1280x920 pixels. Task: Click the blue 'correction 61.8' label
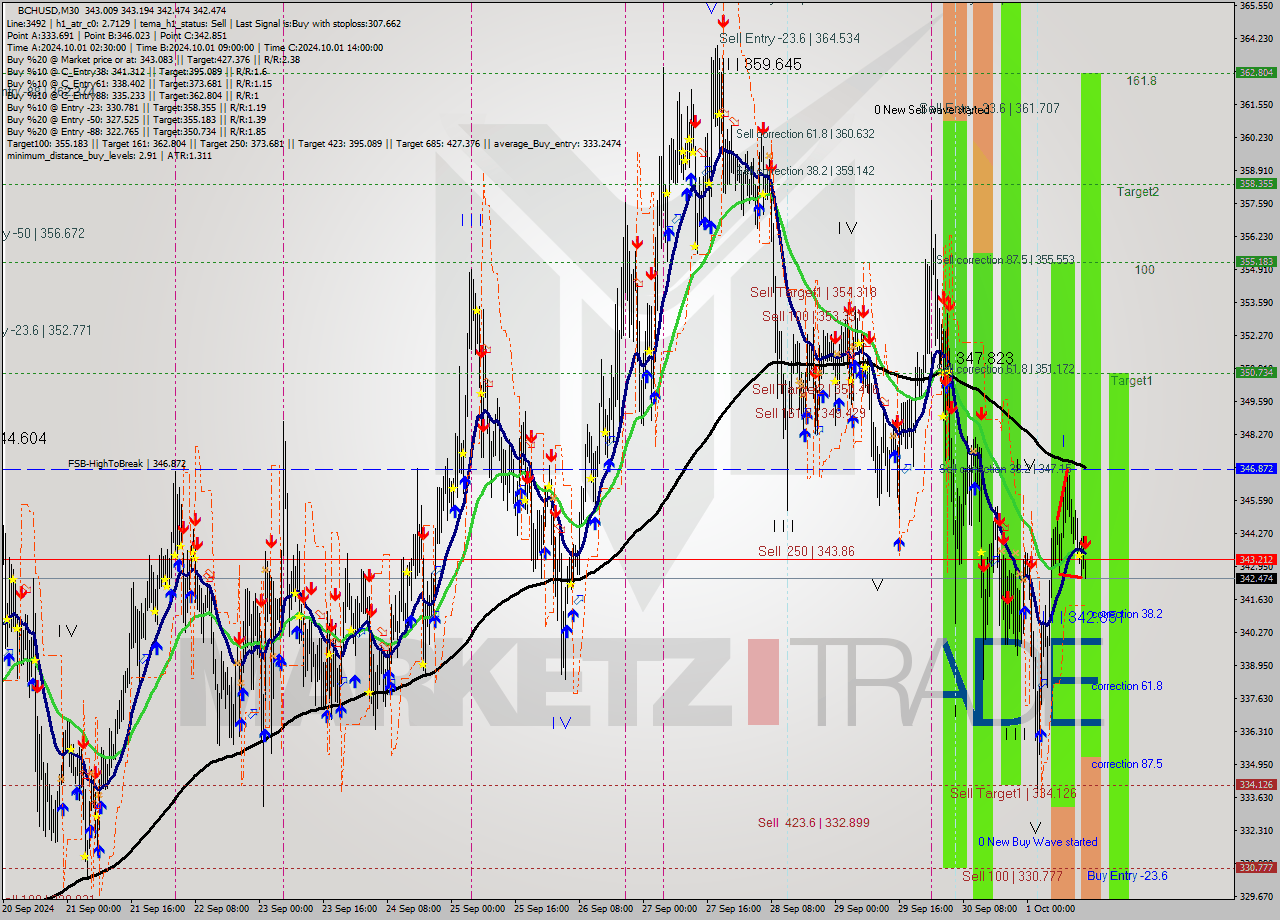point(1127,686)
